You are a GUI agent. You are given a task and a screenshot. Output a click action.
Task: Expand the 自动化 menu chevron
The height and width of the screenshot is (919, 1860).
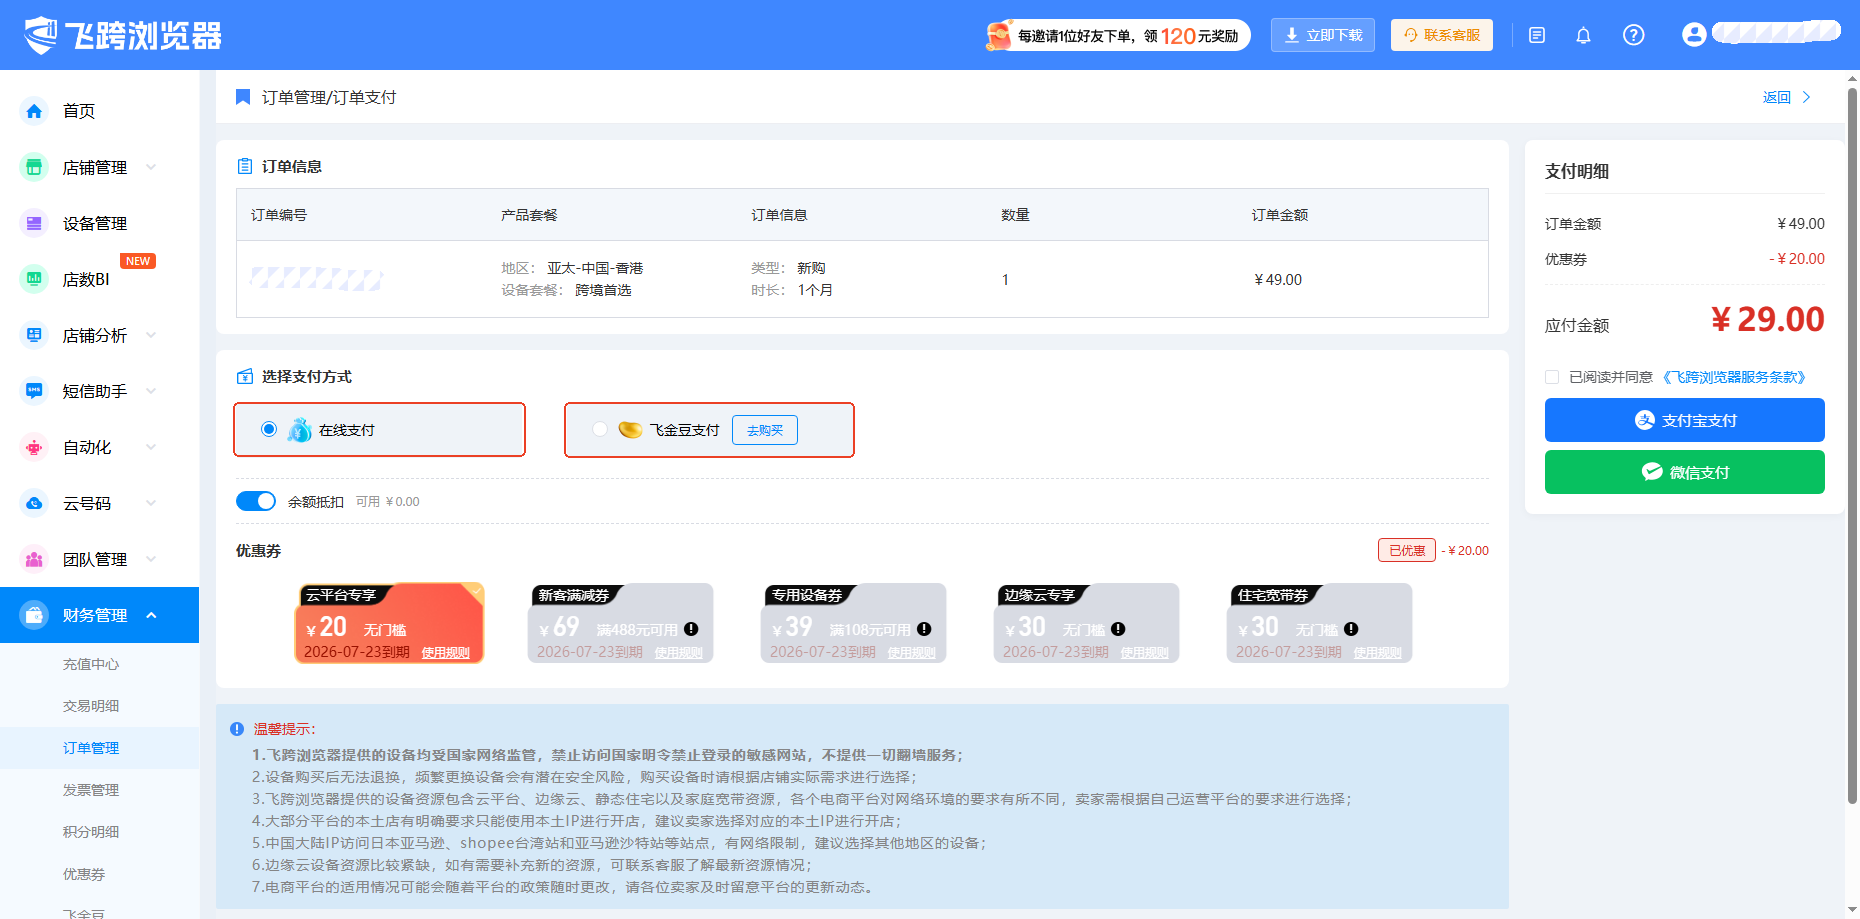coord(151,447)
